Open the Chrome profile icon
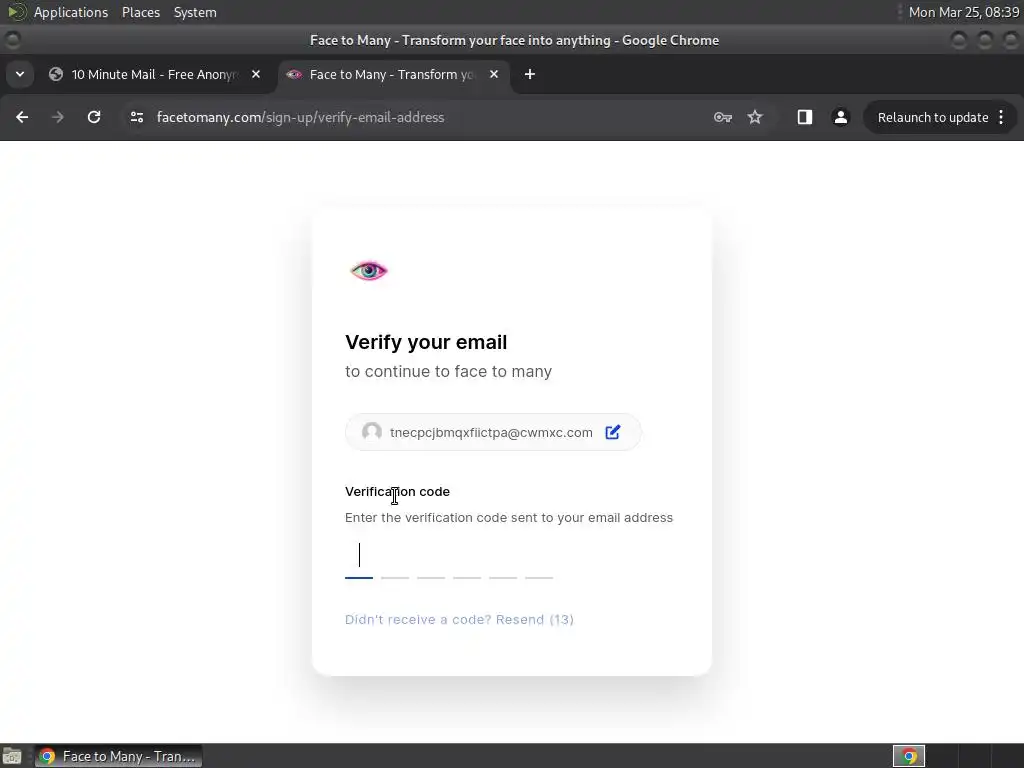The height and width of the screenshot is (768, 1024). point(840,117)
